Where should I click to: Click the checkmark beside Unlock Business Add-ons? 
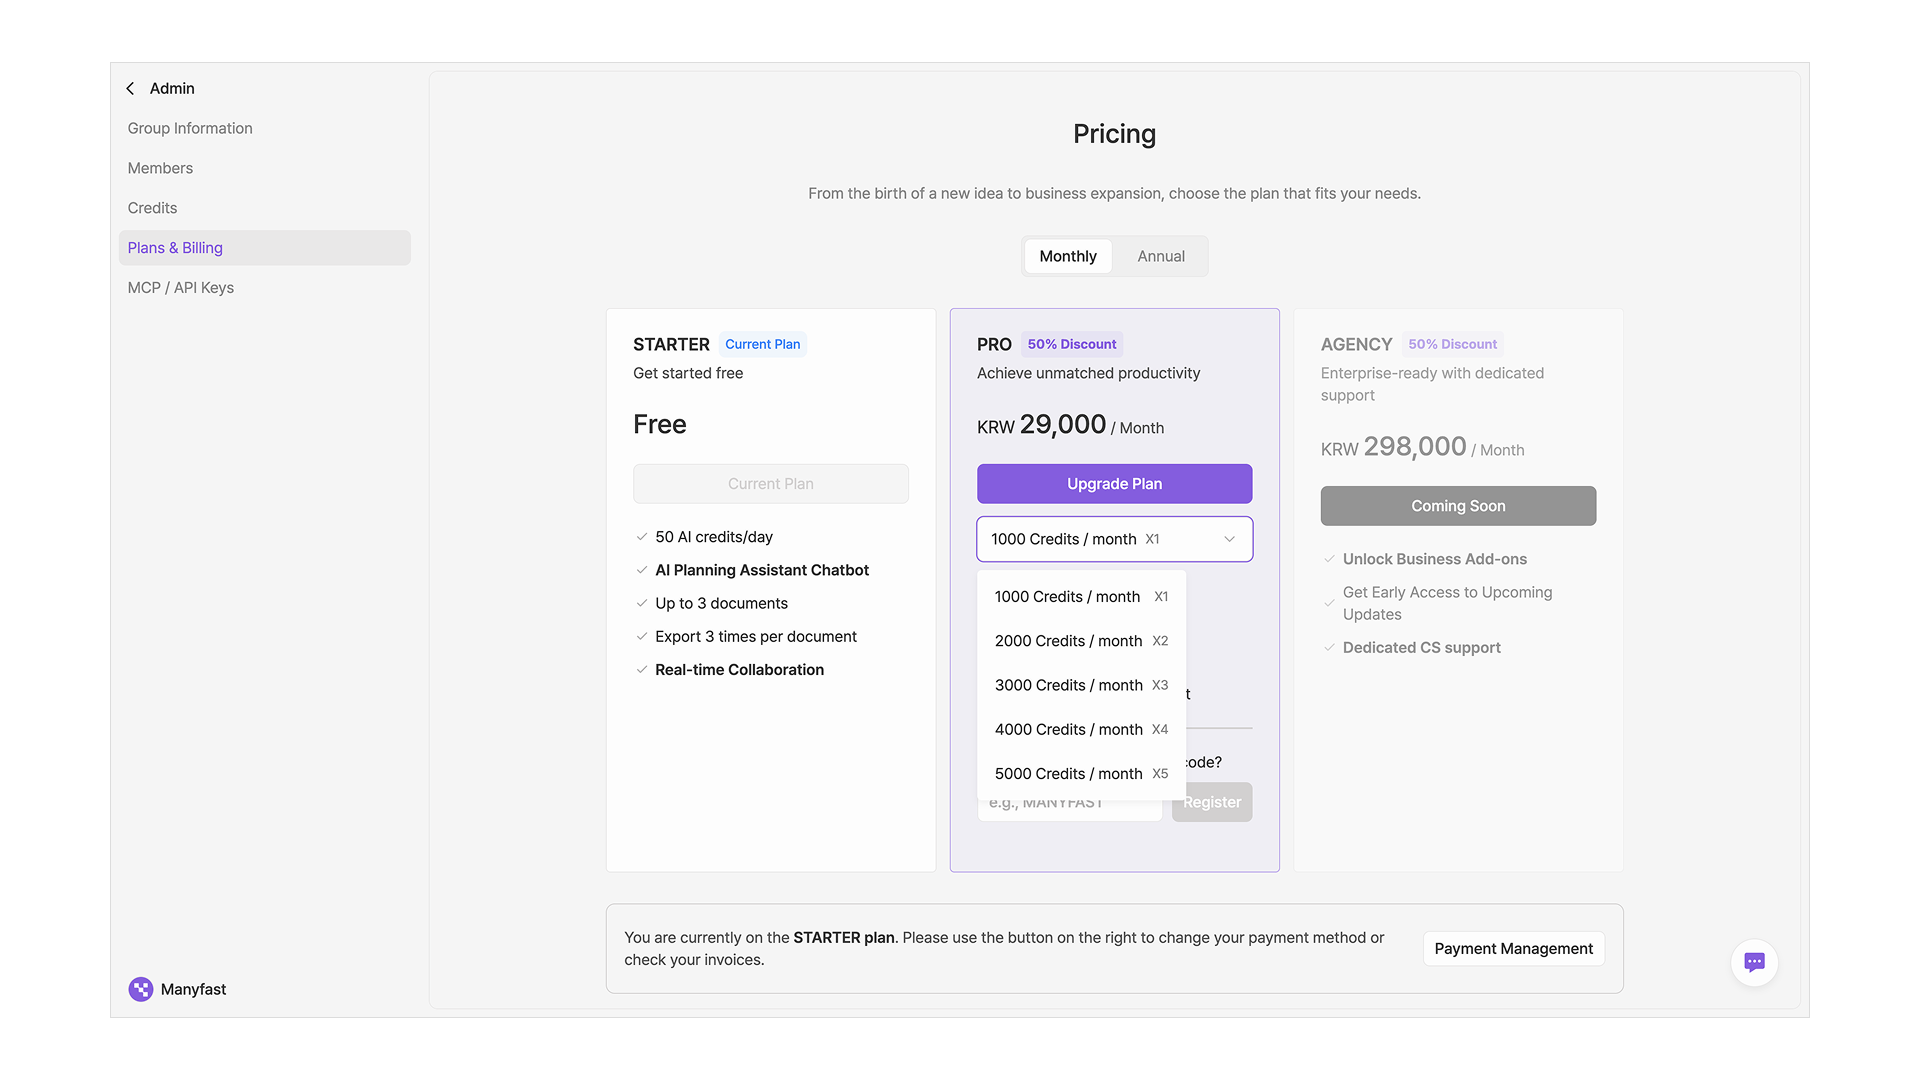coord(1329,559)
